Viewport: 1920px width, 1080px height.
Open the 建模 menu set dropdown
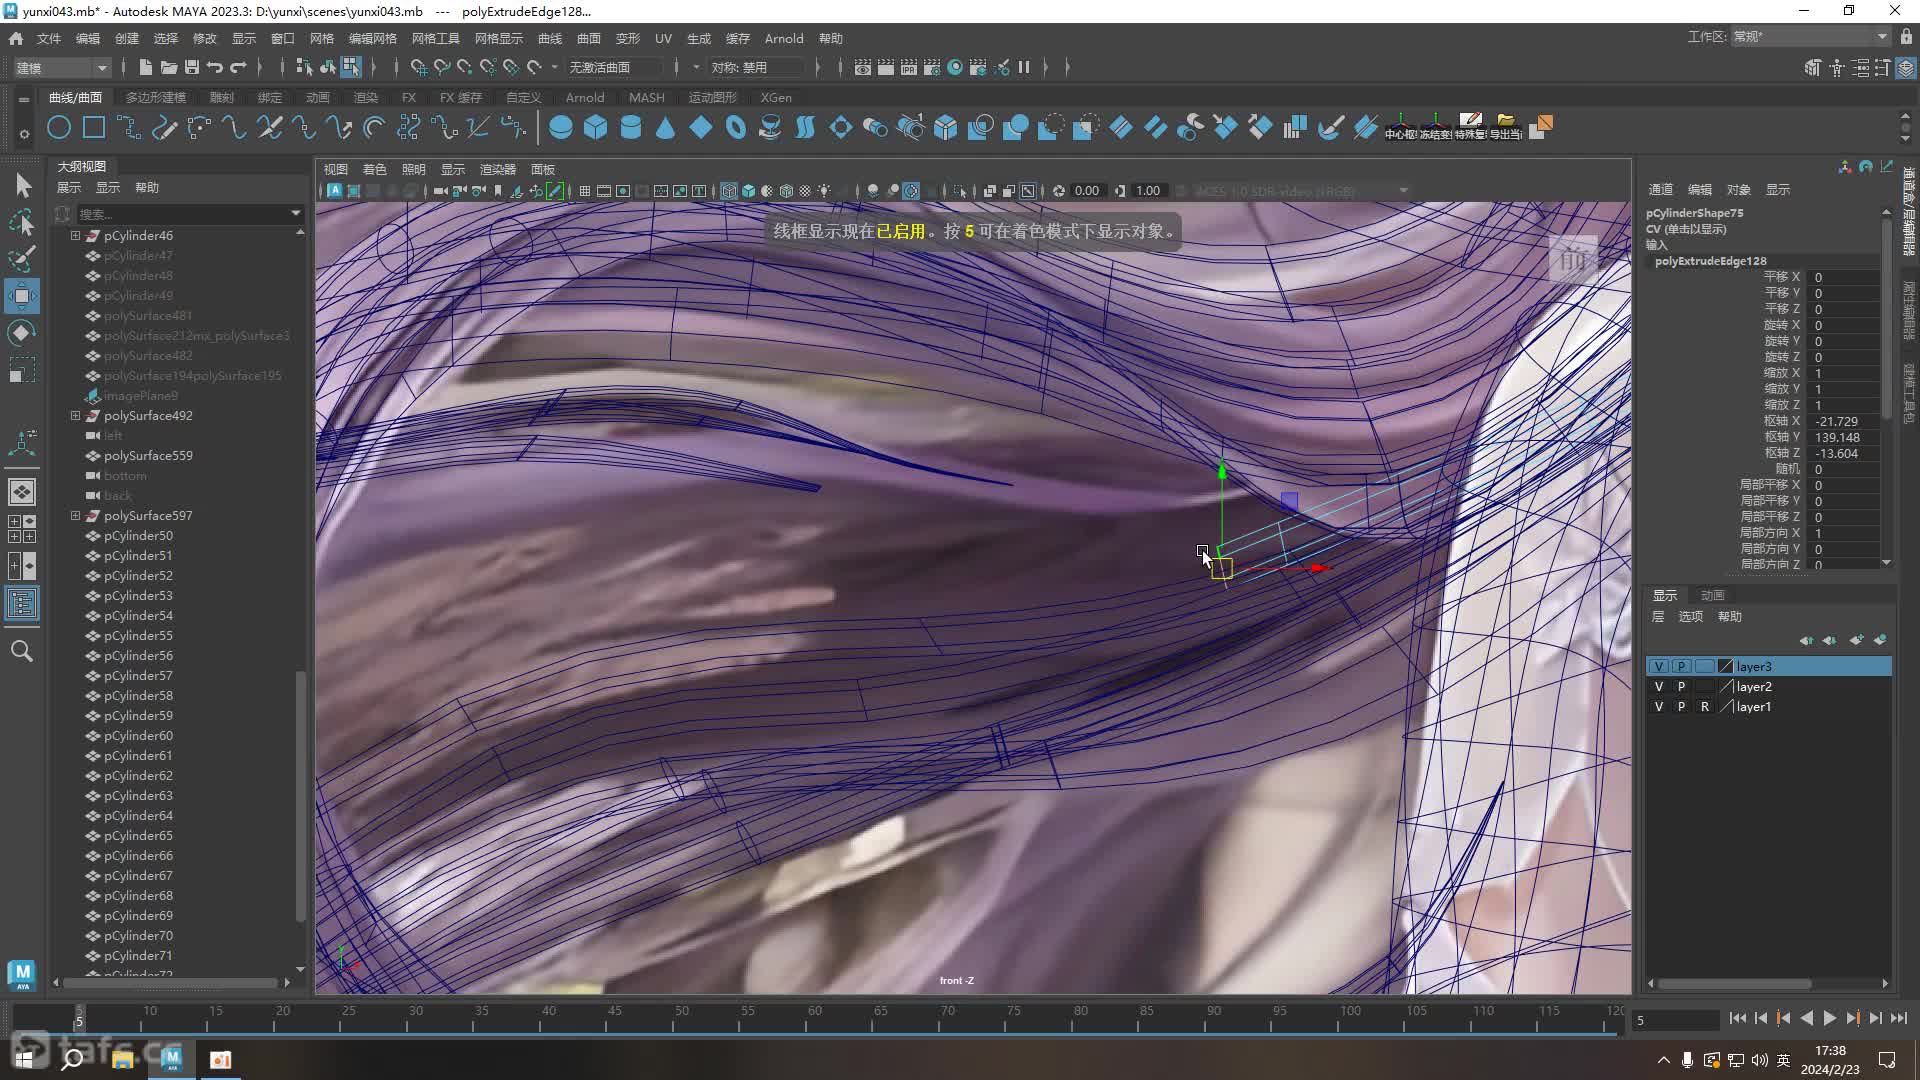point(62,67)
